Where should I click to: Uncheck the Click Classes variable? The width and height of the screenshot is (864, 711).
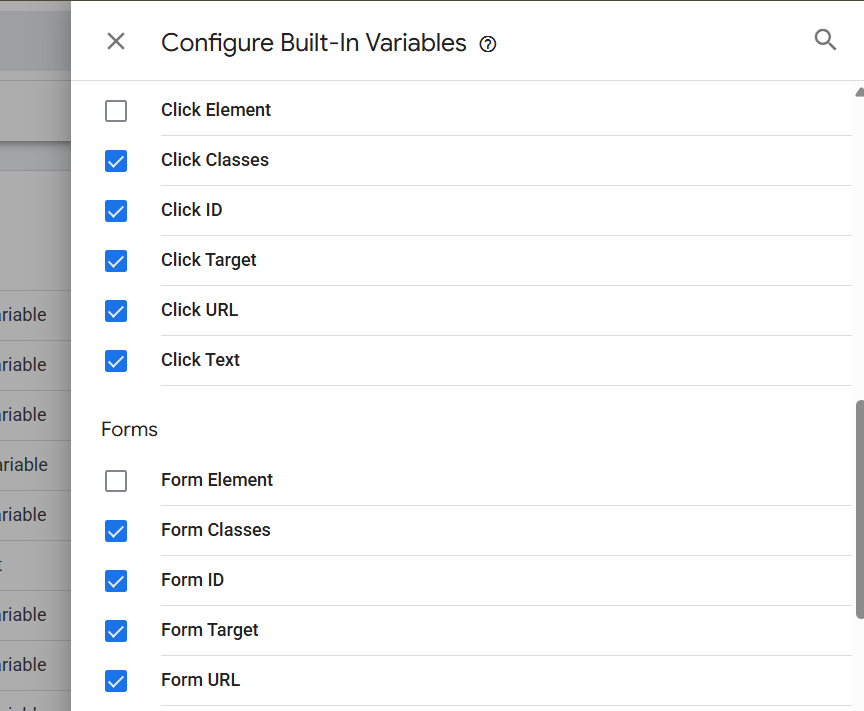pyautogui.click(x=116, y=161)
